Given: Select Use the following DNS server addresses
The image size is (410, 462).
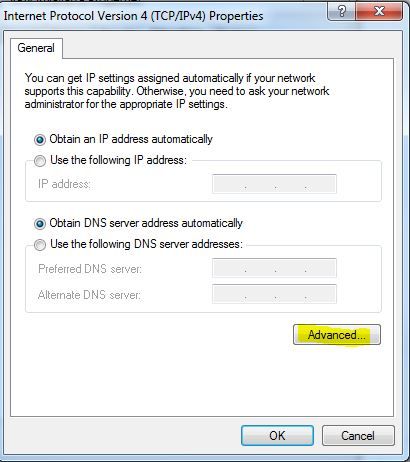Looking at the screenshot, I should tap(40, 245).
